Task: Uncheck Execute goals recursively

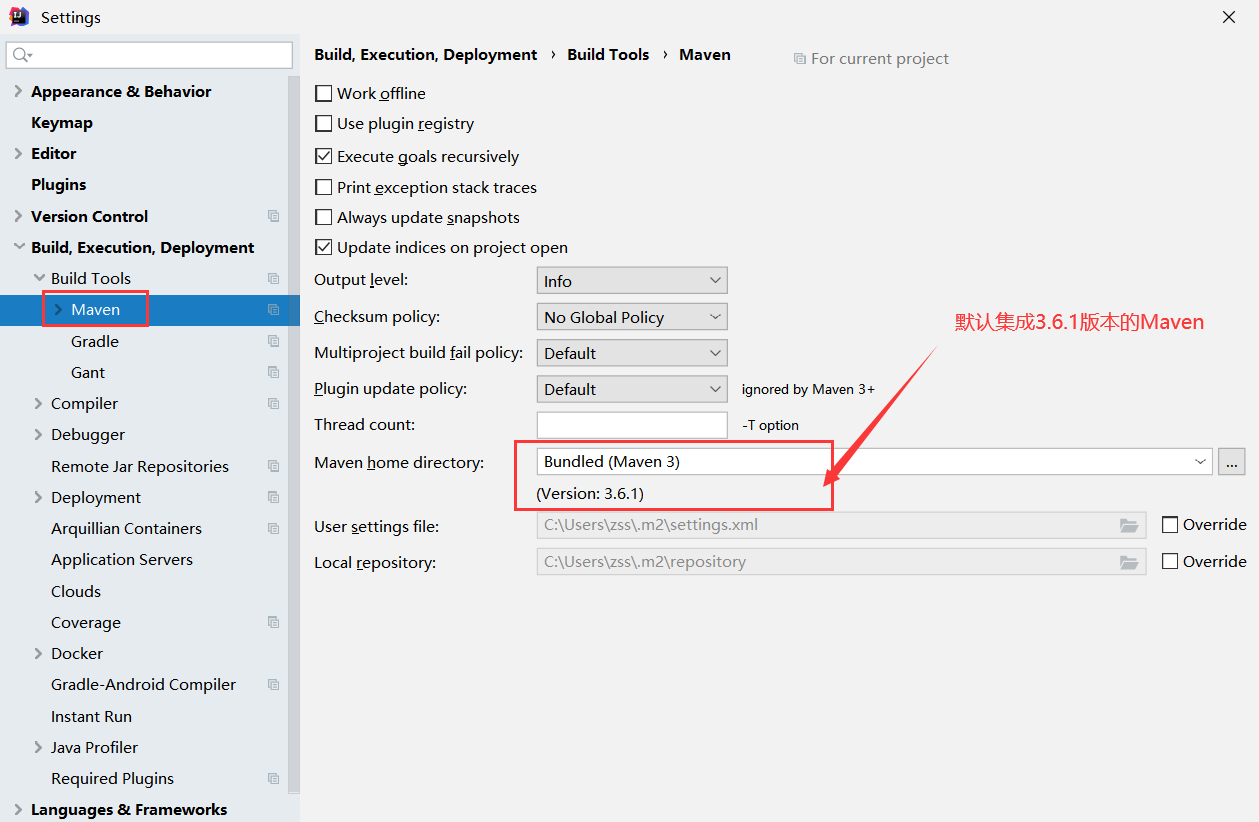Action: tap(323, 156)
